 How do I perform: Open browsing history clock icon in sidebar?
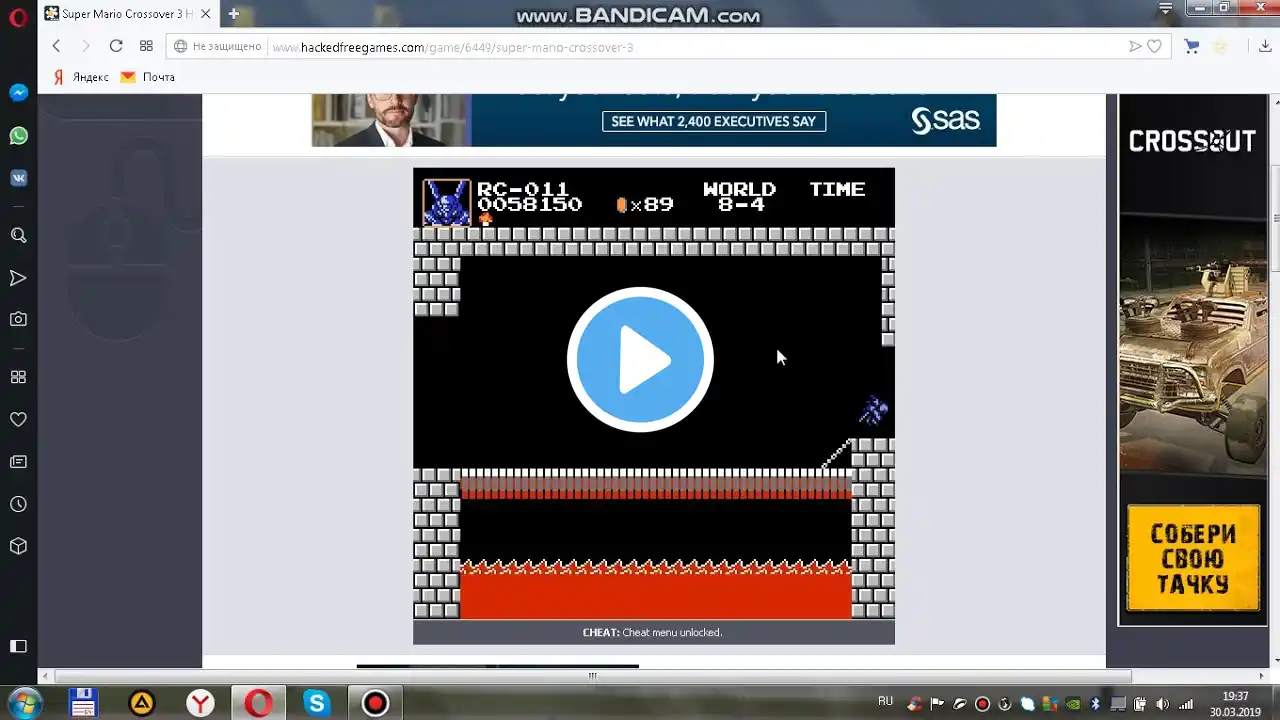(18, 504)
